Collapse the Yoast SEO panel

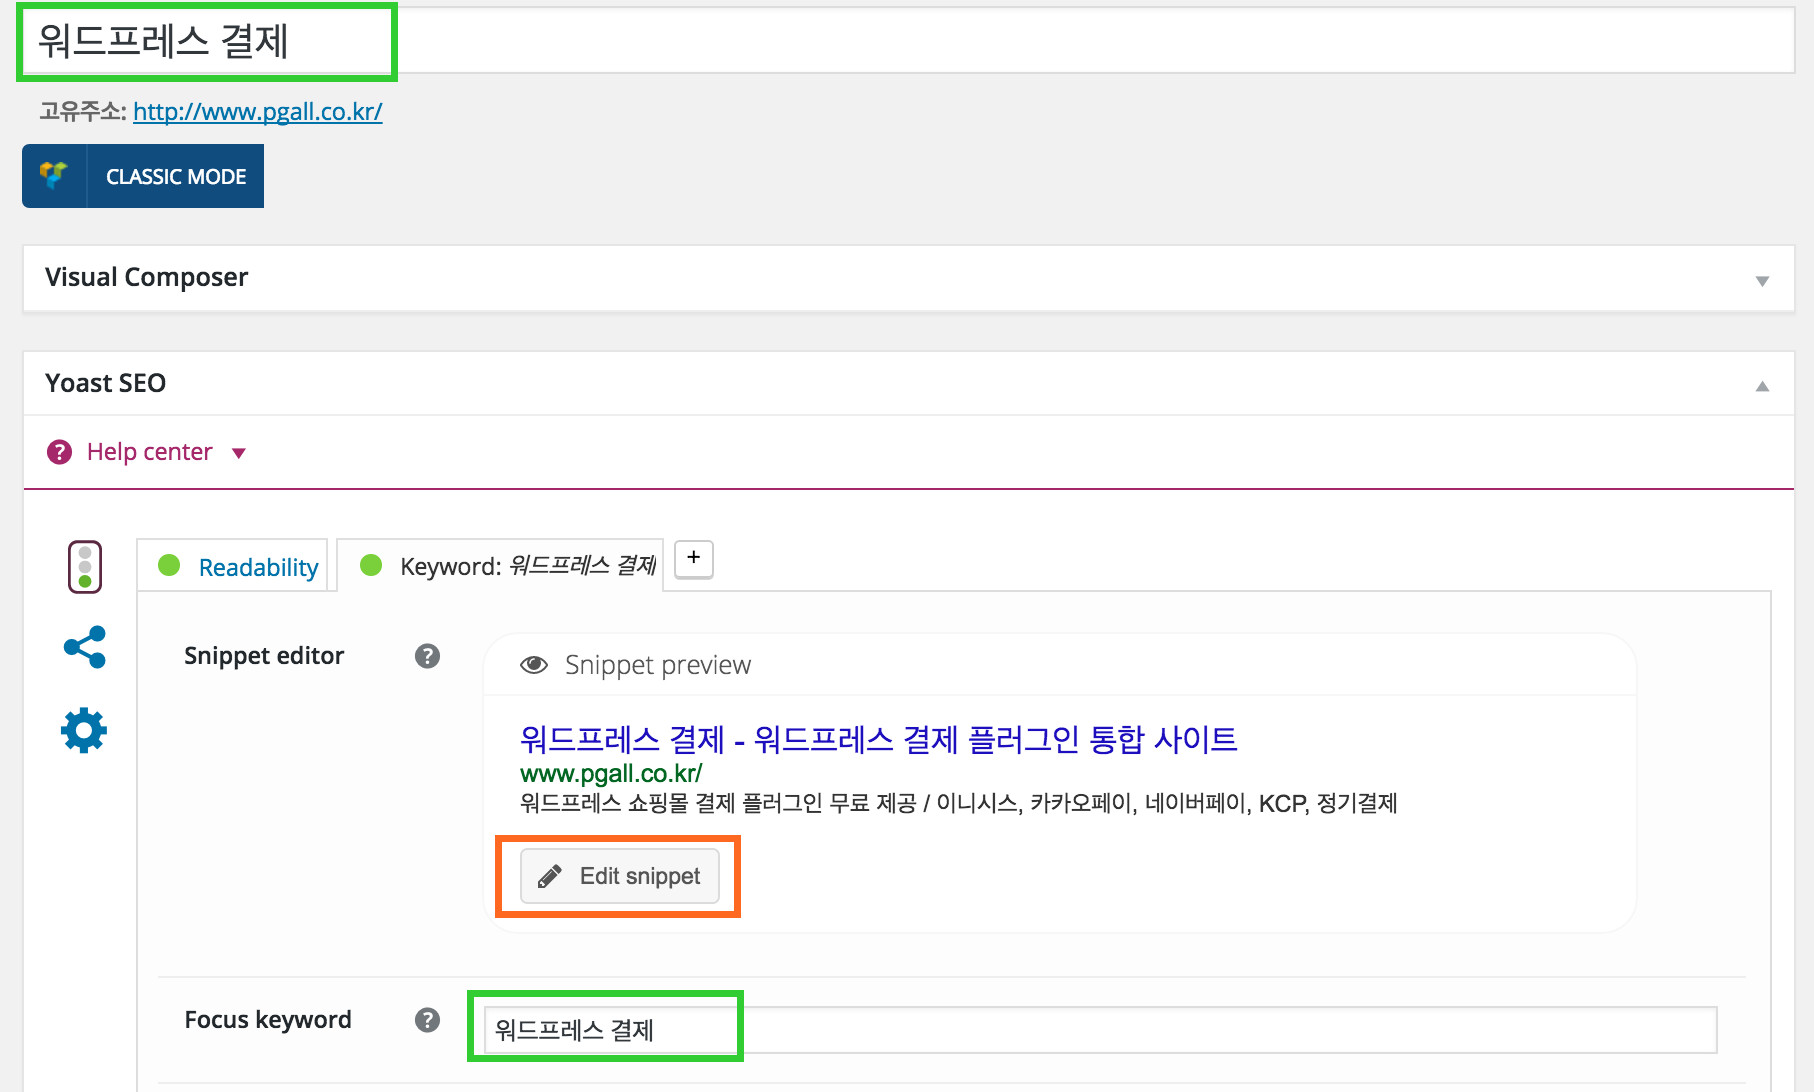(1762, 386)
